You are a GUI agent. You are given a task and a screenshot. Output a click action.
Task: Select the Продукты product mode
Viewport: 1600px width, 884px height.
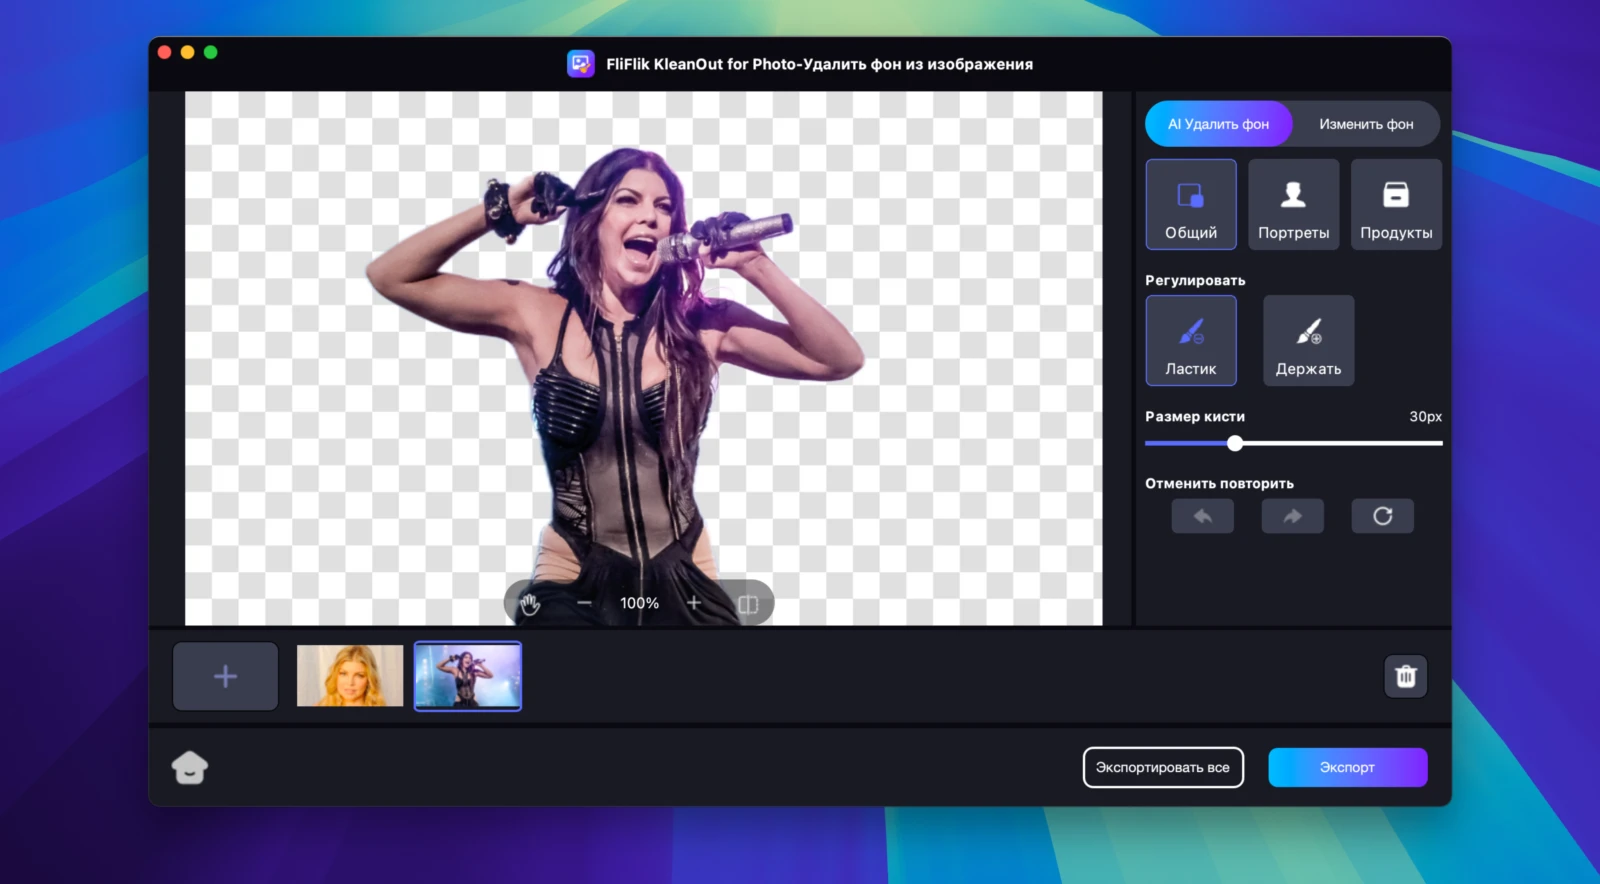coord(1396,204)
